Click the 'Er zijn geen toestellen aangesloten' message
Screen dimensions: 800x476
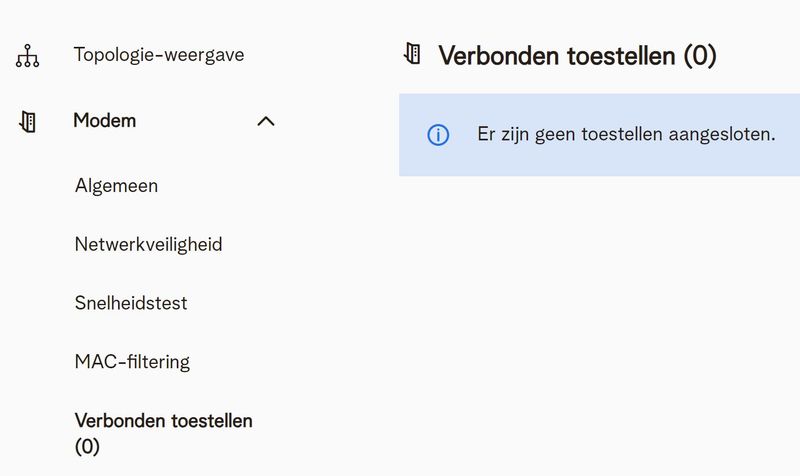click(626, 135)
